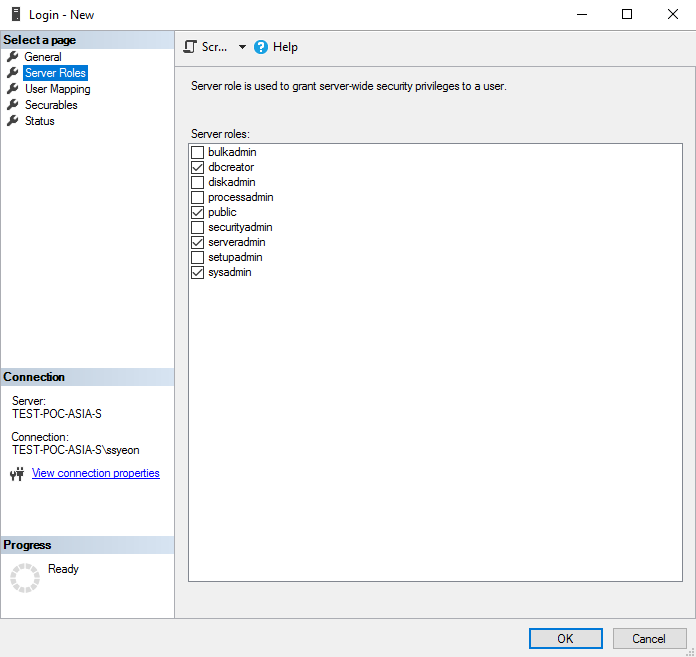Image resolution: width=696 pixels, height=657 pixels.
Task: Click connection text TEST-POC-ASIA-S\ssyeon
Action: coord(75,450)
